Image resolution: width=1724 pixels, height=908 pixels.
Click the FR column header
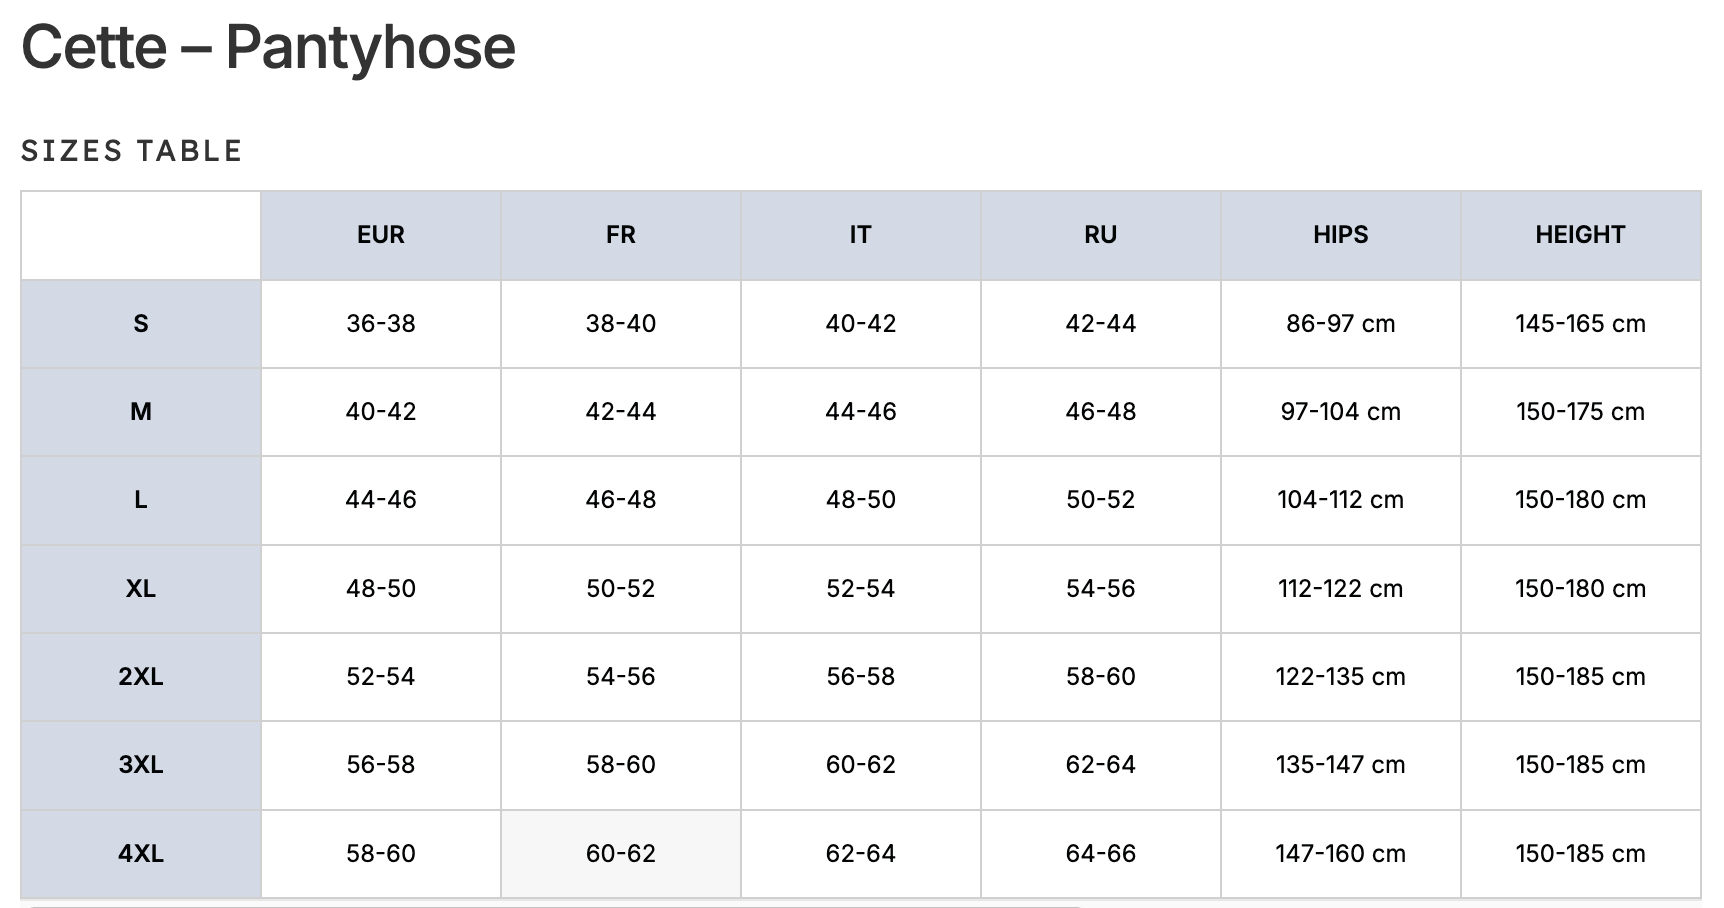[x=620, y=235]
